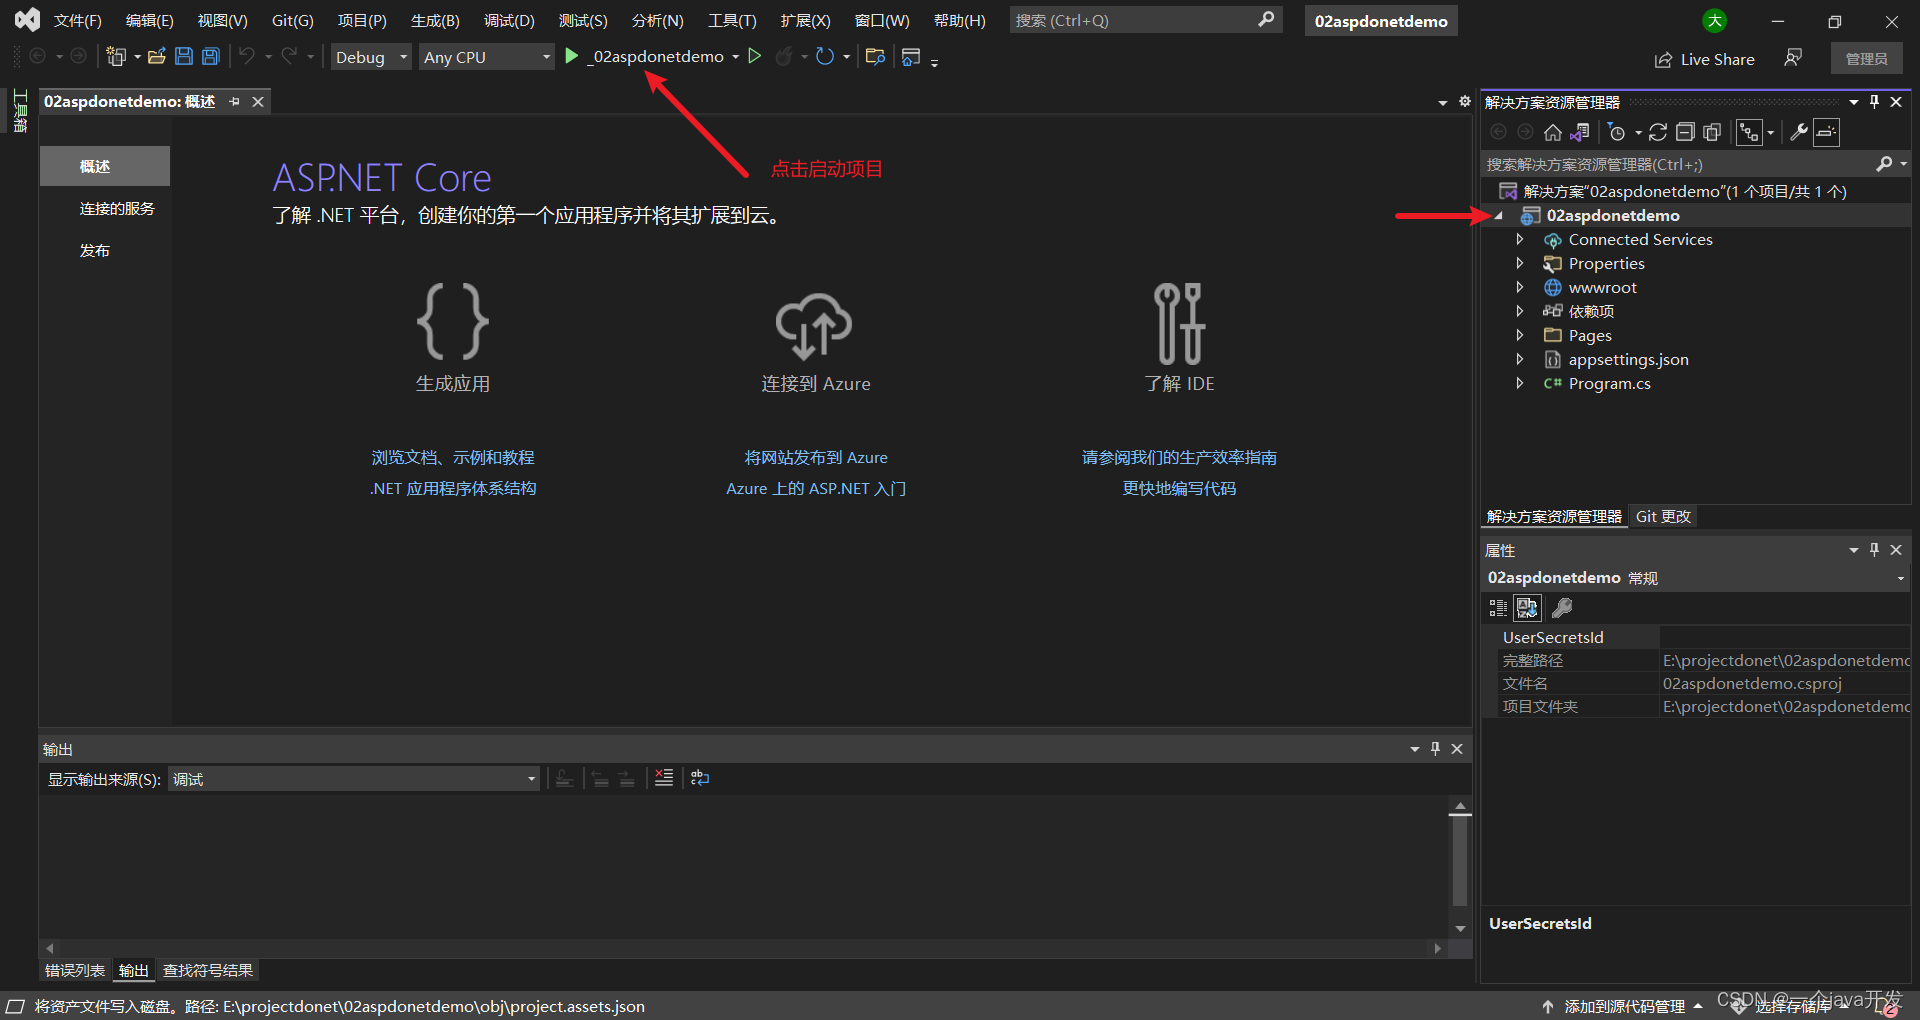The height and width of the screenshot is (1020, 1920).
Task: Open 将网站发布到 Azure link
Action: [x=816, y=457]
